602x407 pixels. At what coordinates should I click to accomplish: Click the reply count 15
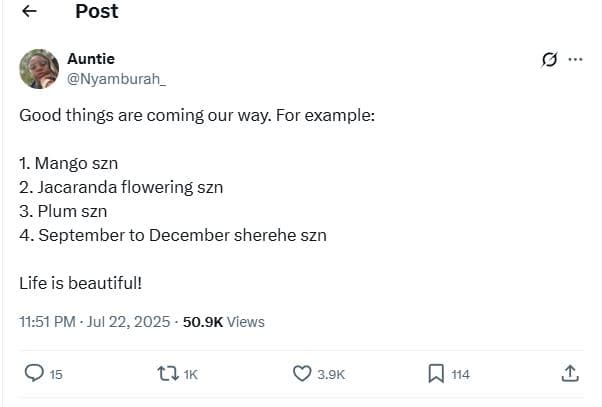click(56, 374)
